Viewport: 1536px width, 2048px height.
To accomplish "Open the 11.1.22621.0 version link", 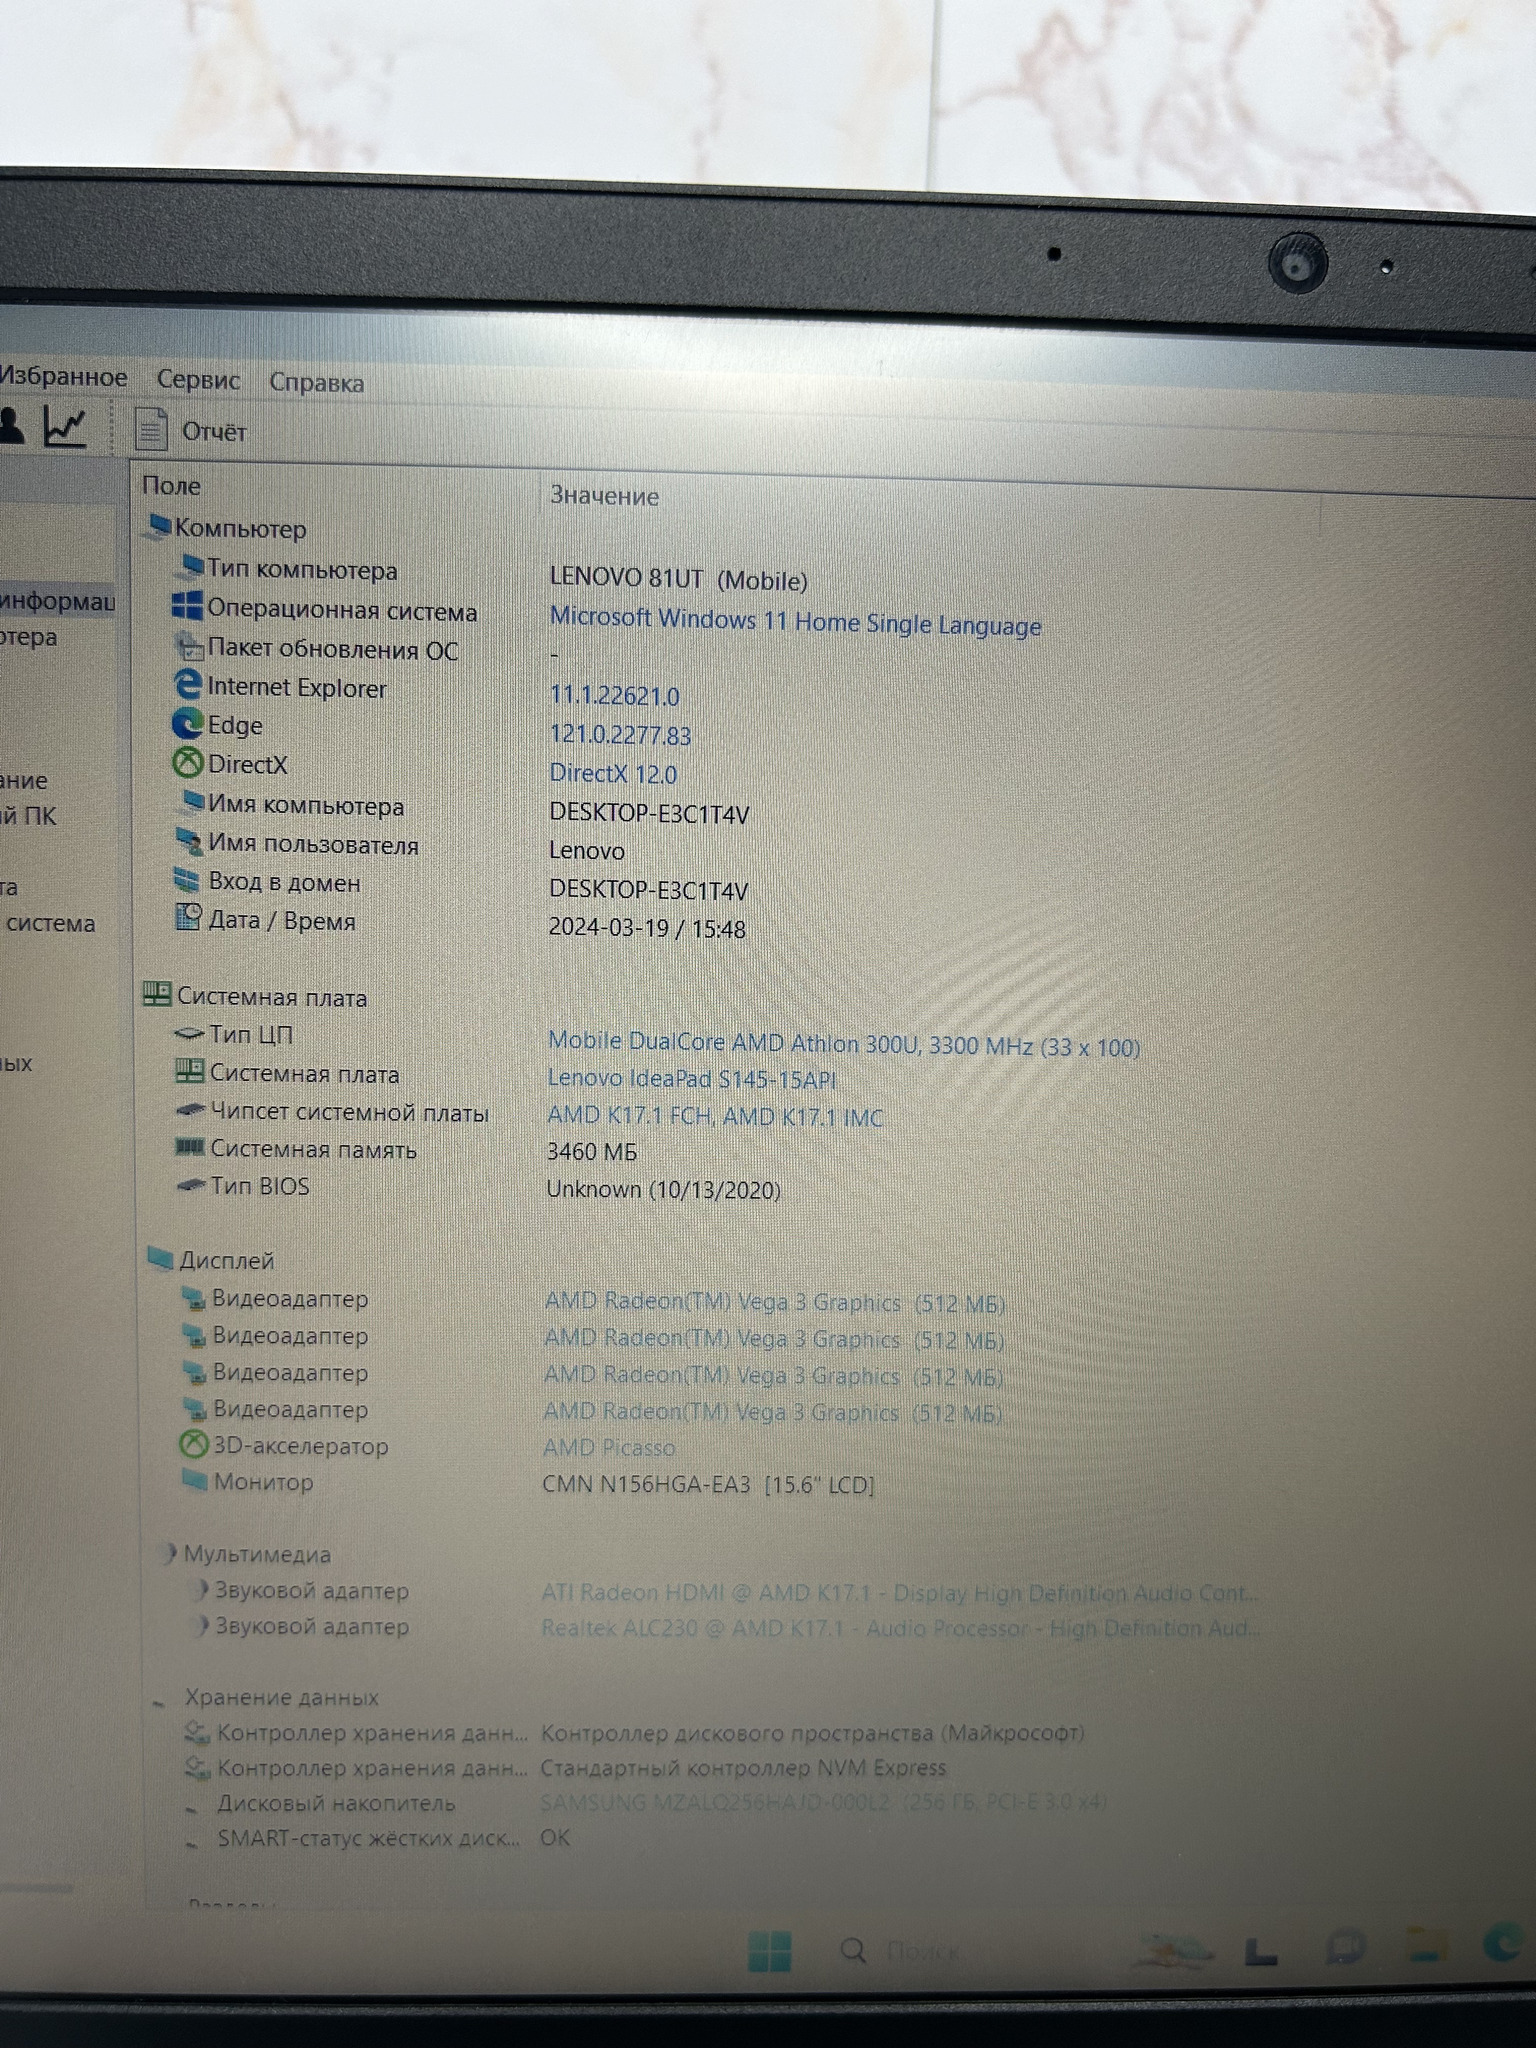I will [x=614, y=696].
